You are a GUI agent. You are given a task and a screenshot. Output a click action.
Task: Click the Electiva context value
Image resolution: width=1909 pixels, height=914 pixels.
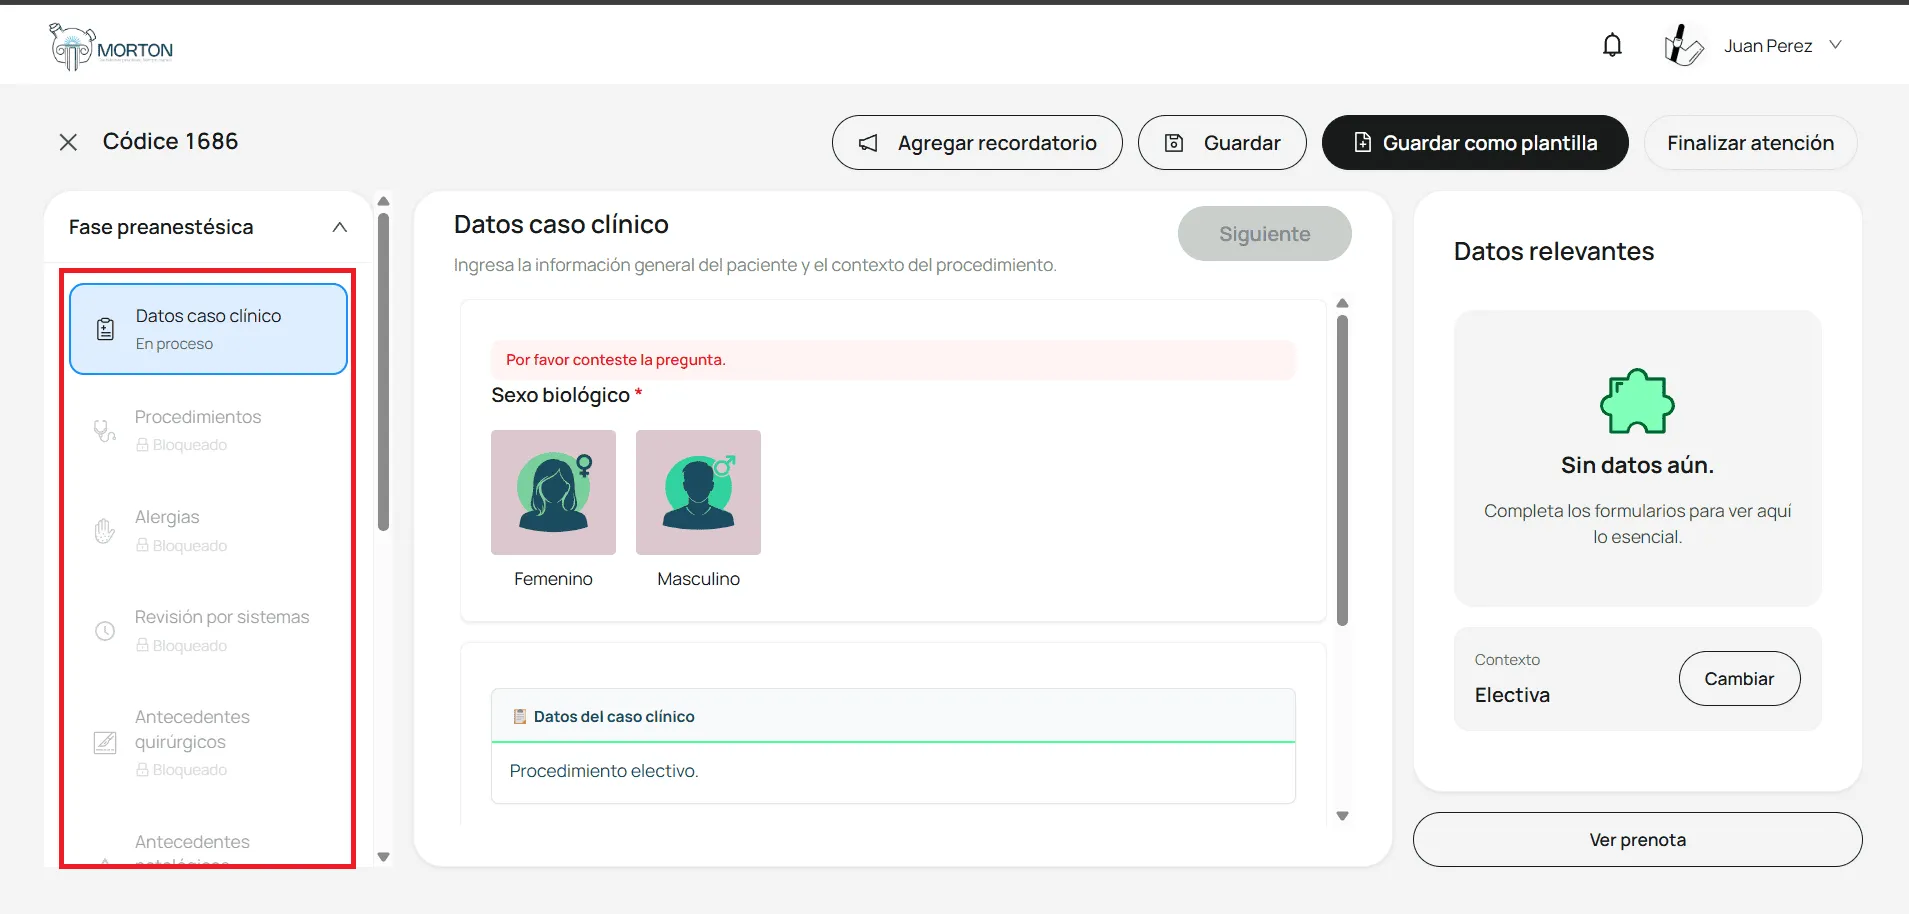[1512, 695]
